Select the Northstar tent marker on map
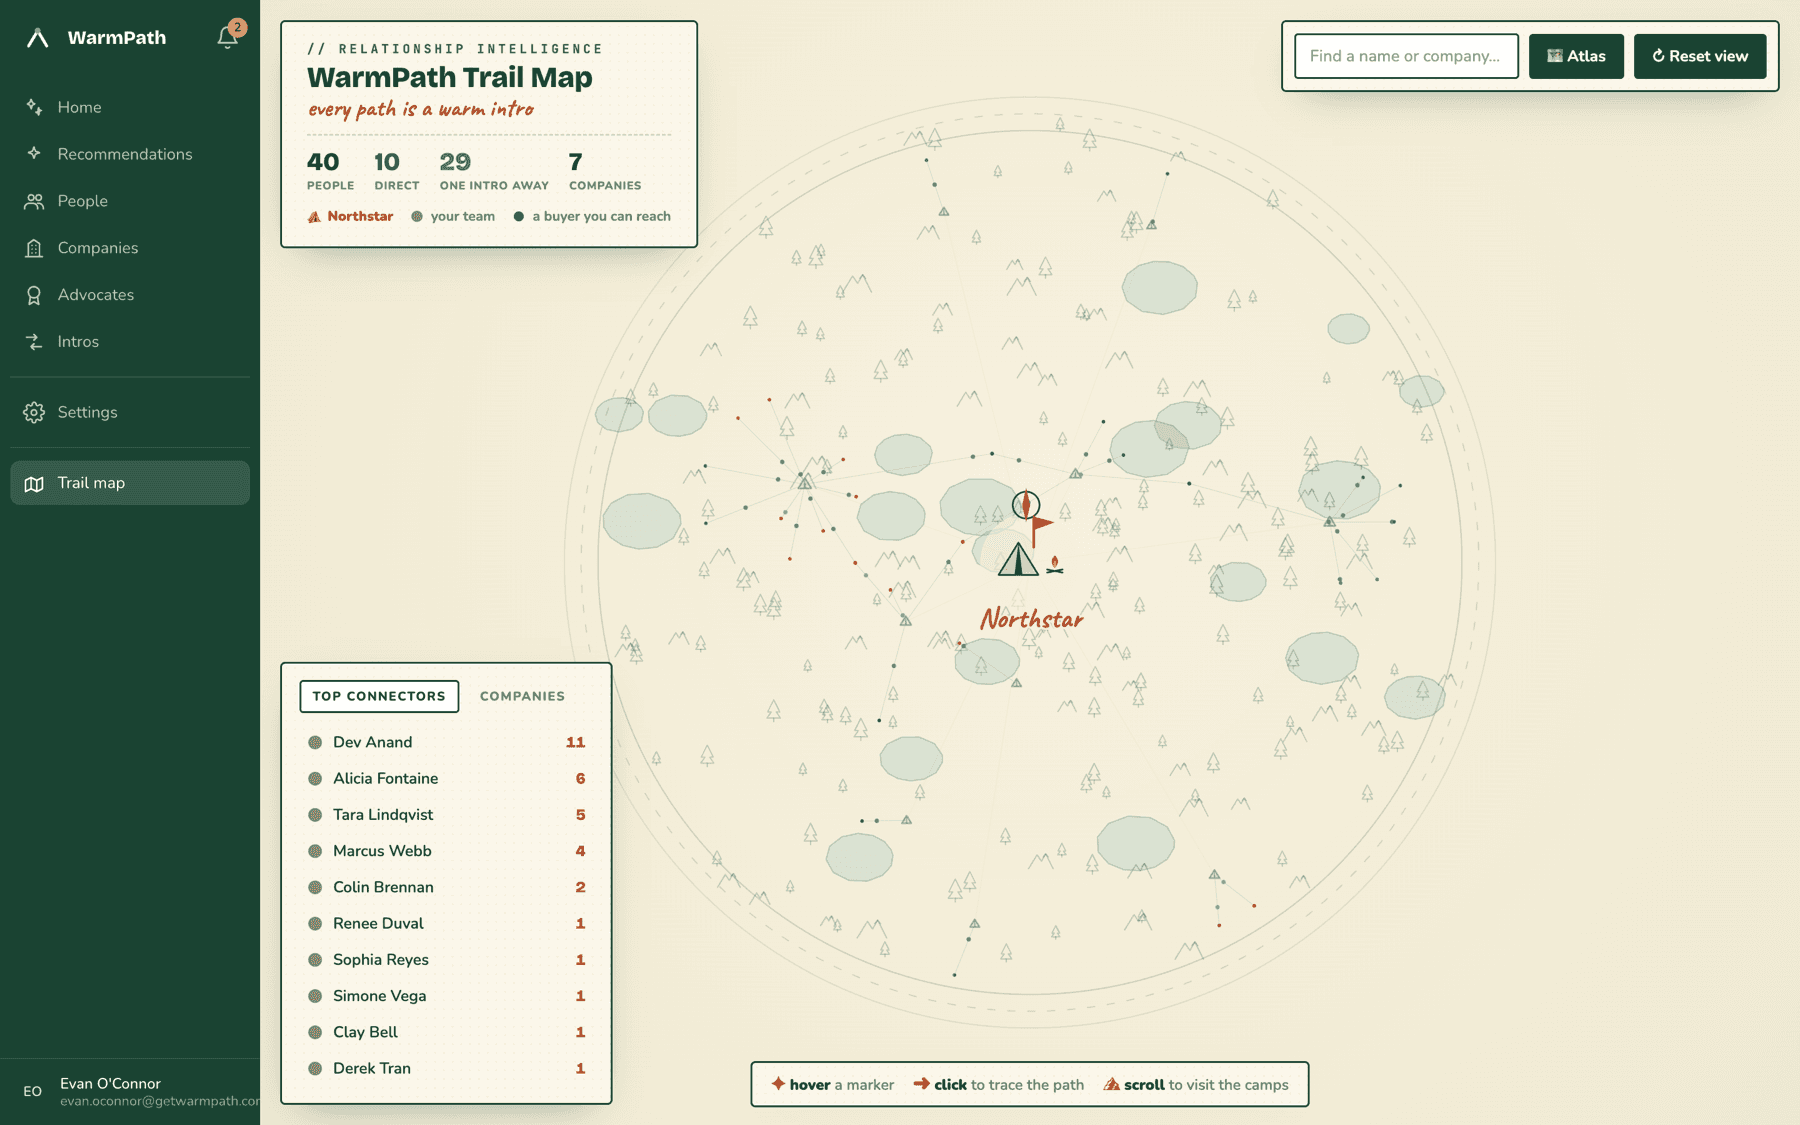1800x1125 pixels. pos(1018,558)
